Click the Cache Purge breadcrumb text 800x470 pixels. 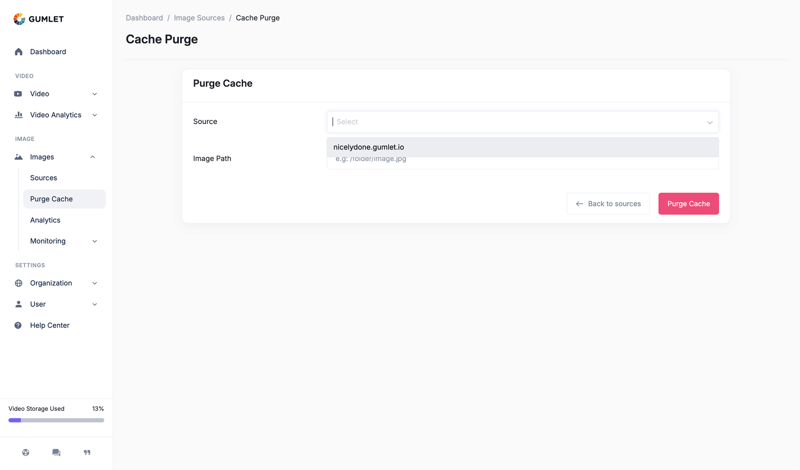click(x=258, y=18)
